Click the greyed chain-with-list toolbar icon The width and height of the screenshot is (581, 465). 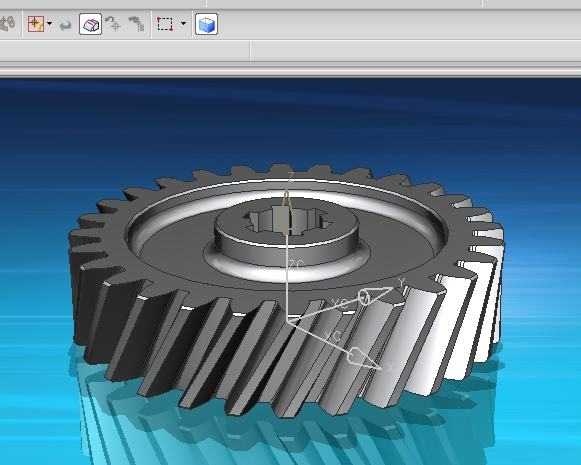point(136,24)
